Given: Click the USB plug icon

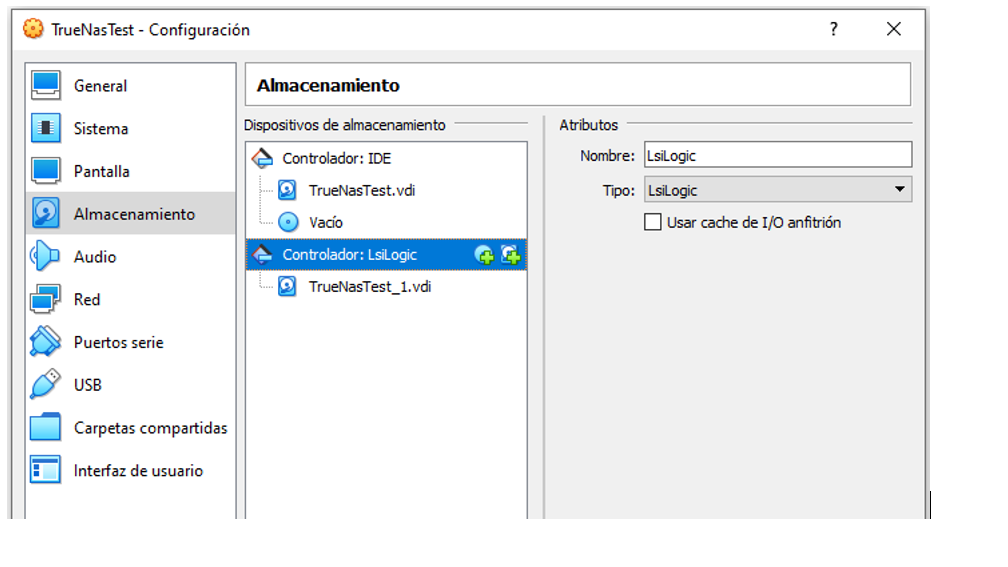Looking at the screenshot, I should [45, 384].
